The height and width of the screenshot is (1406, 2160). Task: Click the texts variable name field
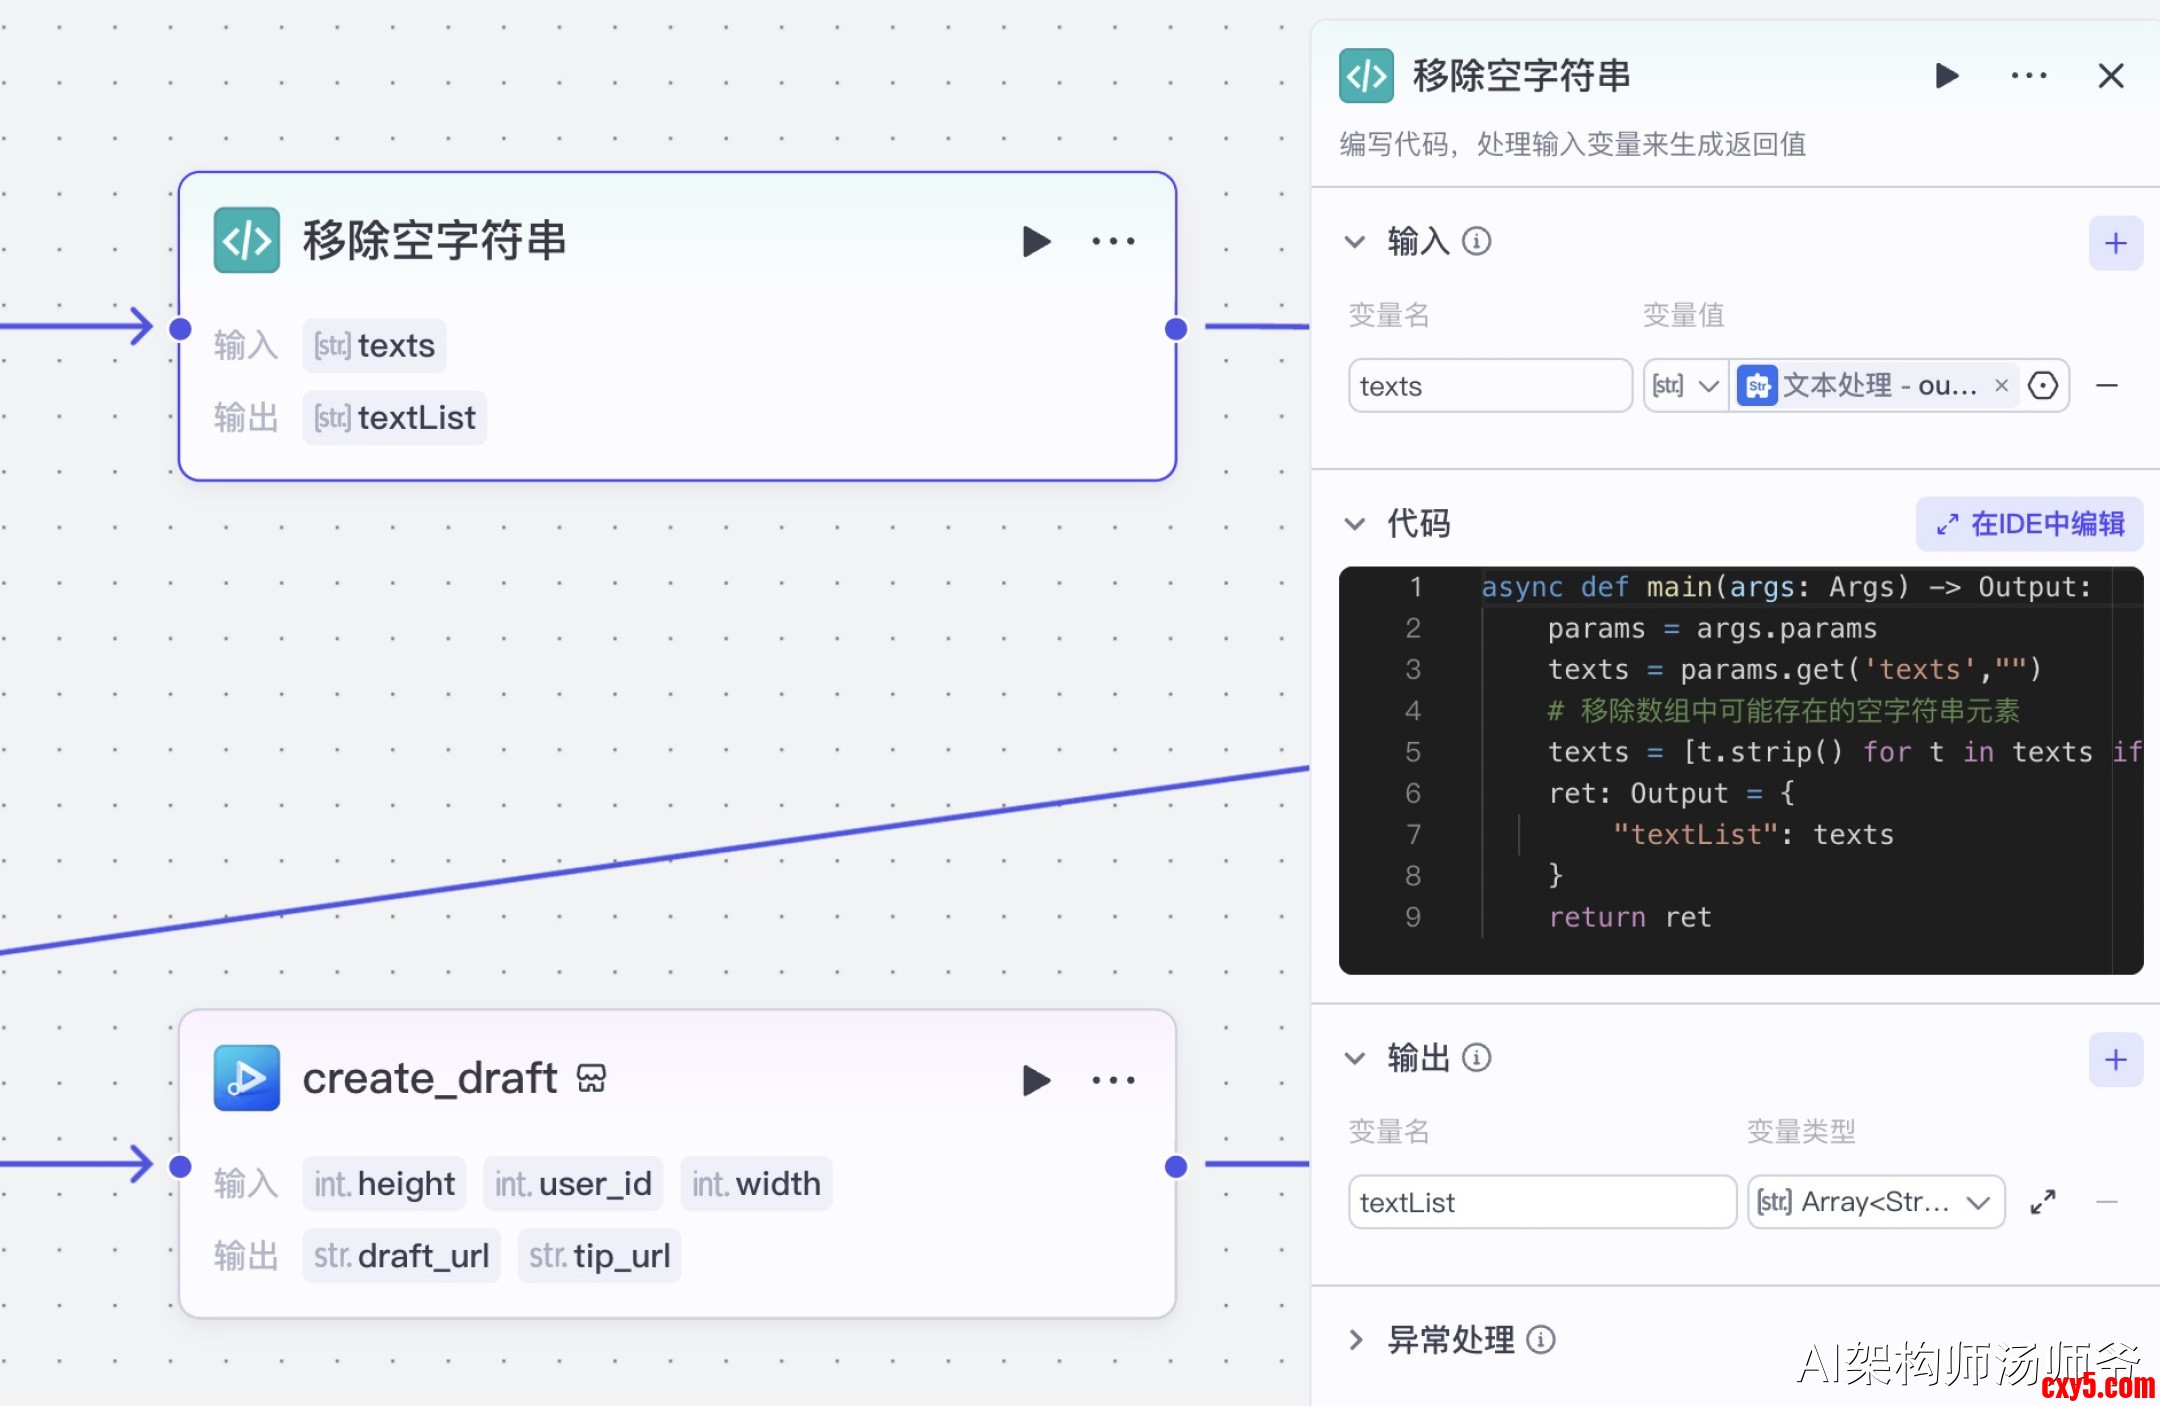[x=1489, y=386]
